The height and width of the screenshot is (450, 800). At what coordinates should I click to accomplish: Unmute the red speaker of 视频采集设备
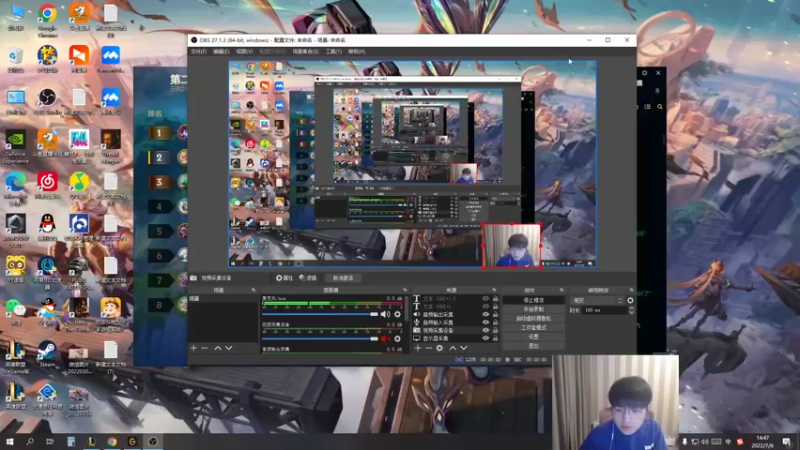[385, 339]
